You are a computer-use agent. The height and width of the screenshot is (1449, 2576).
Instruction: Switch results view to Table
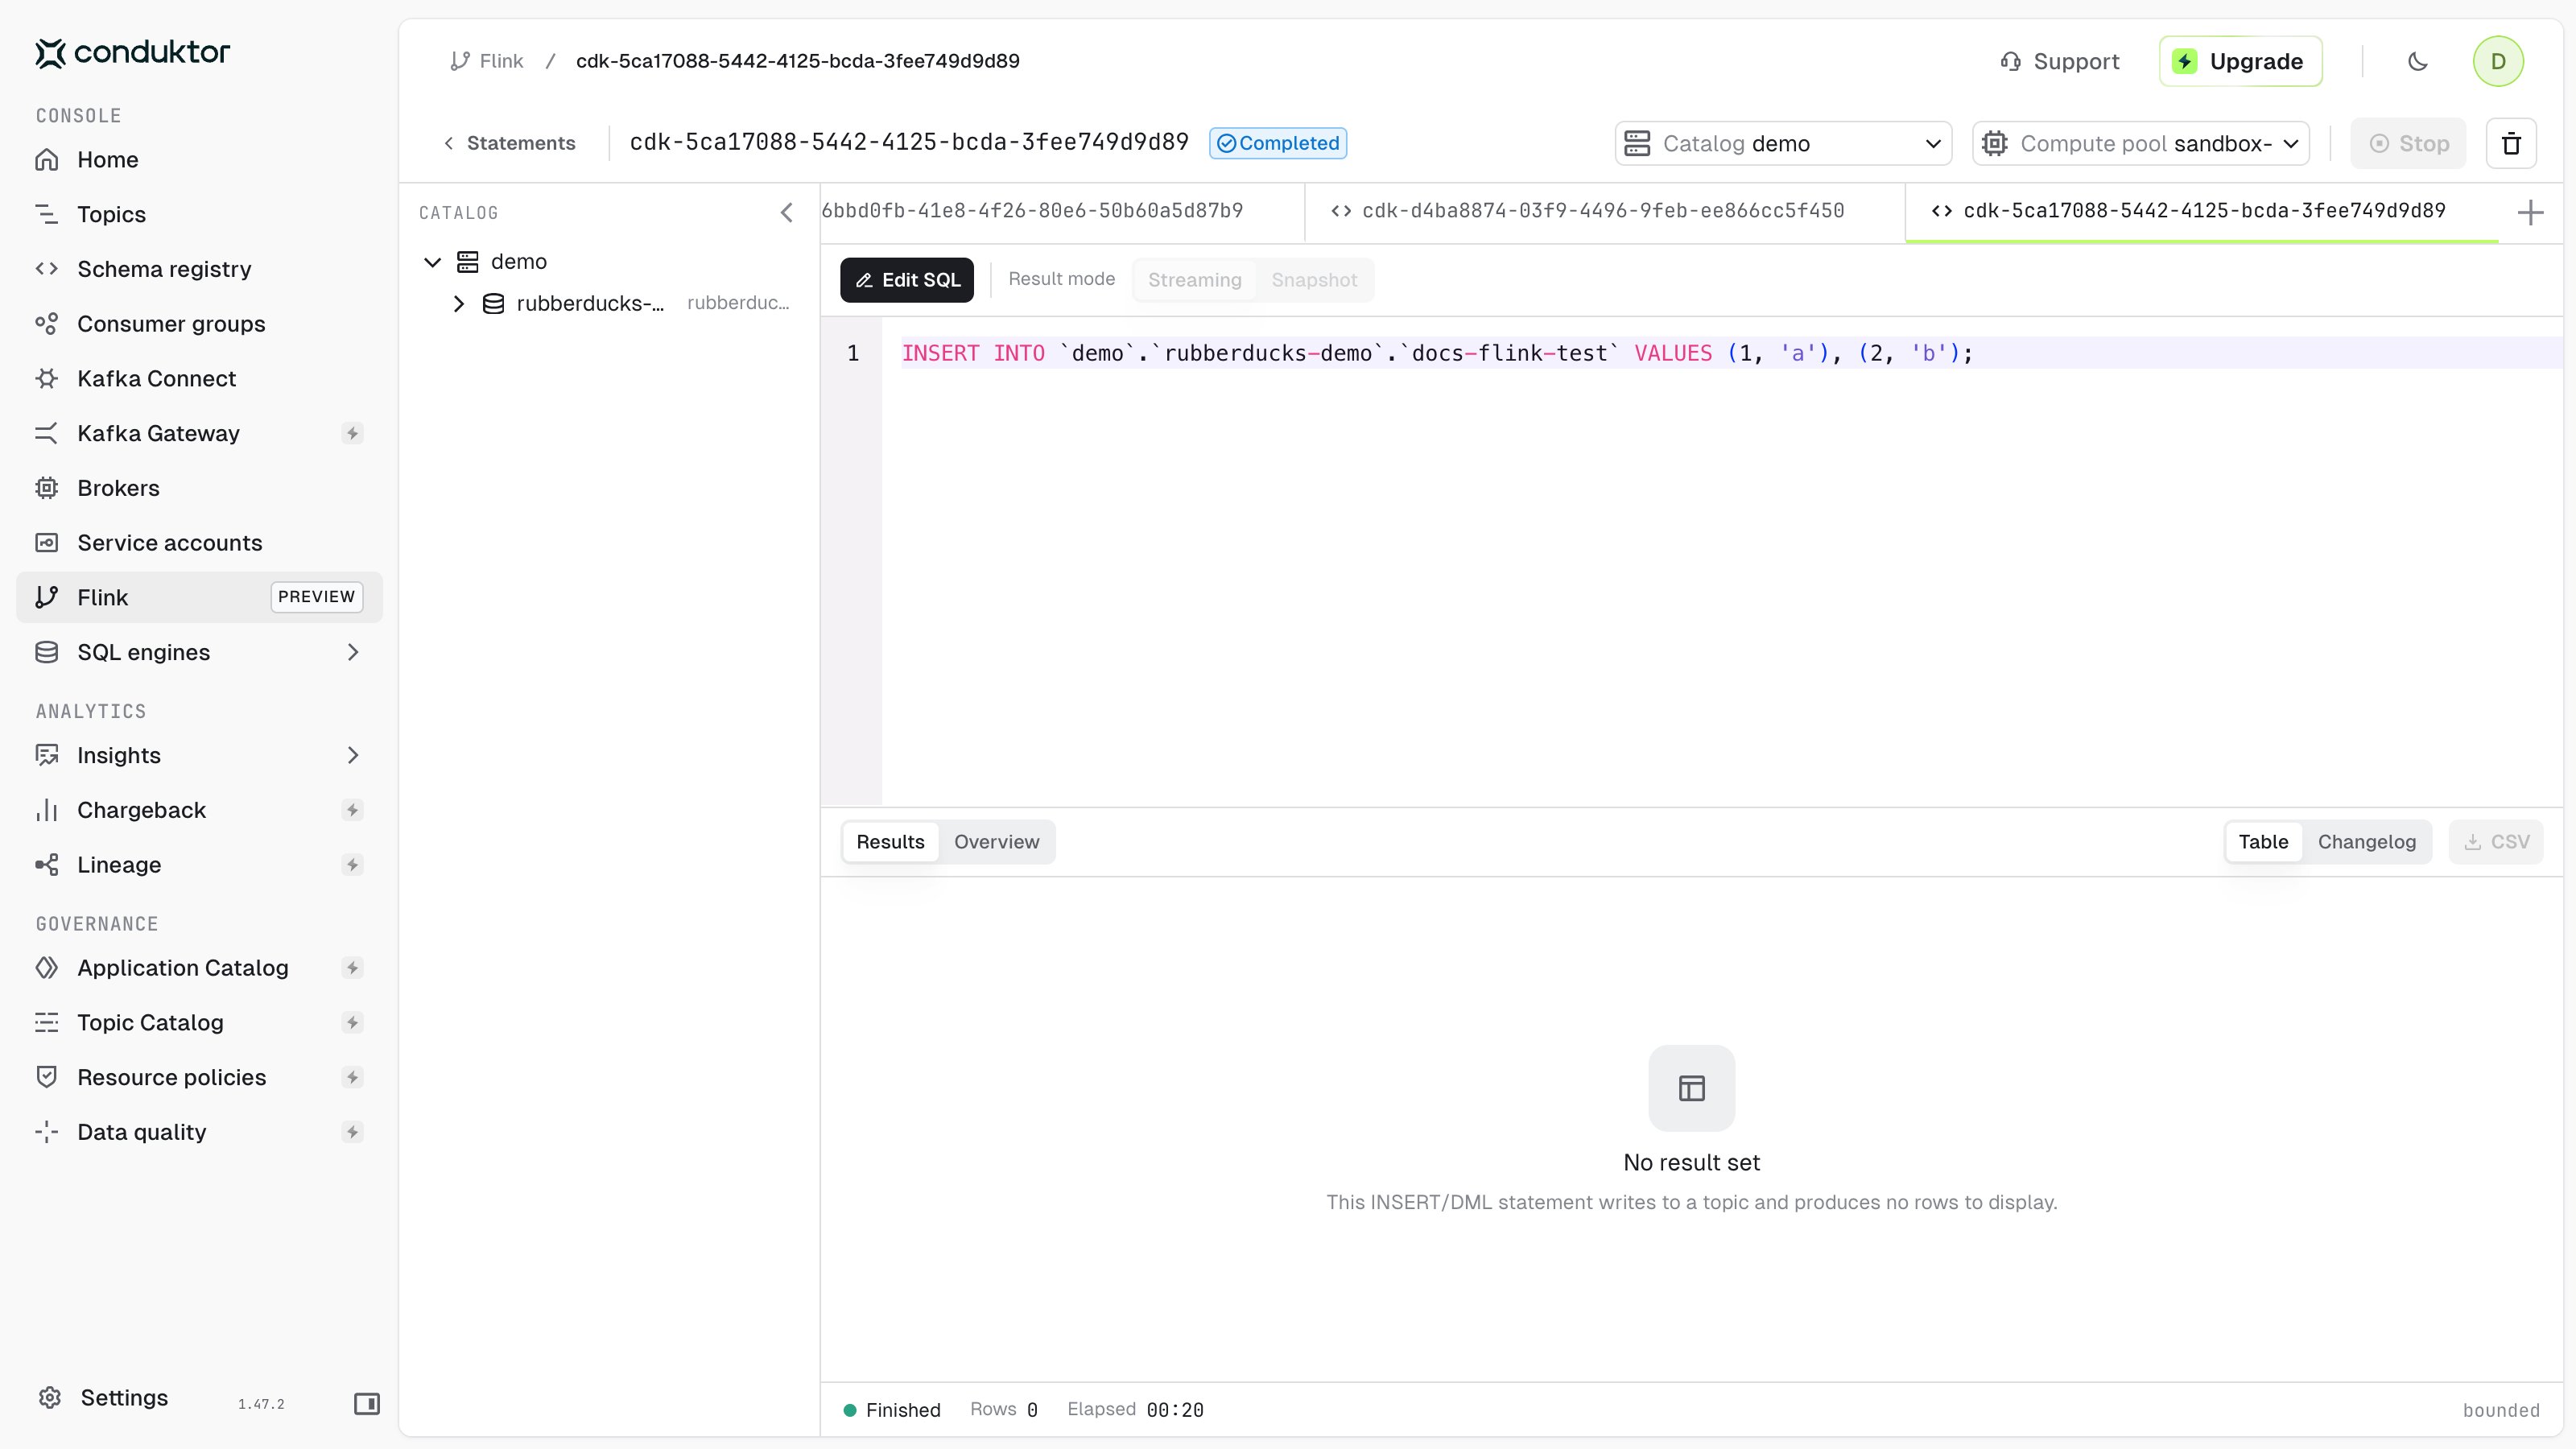click(x=2263, y=842)
